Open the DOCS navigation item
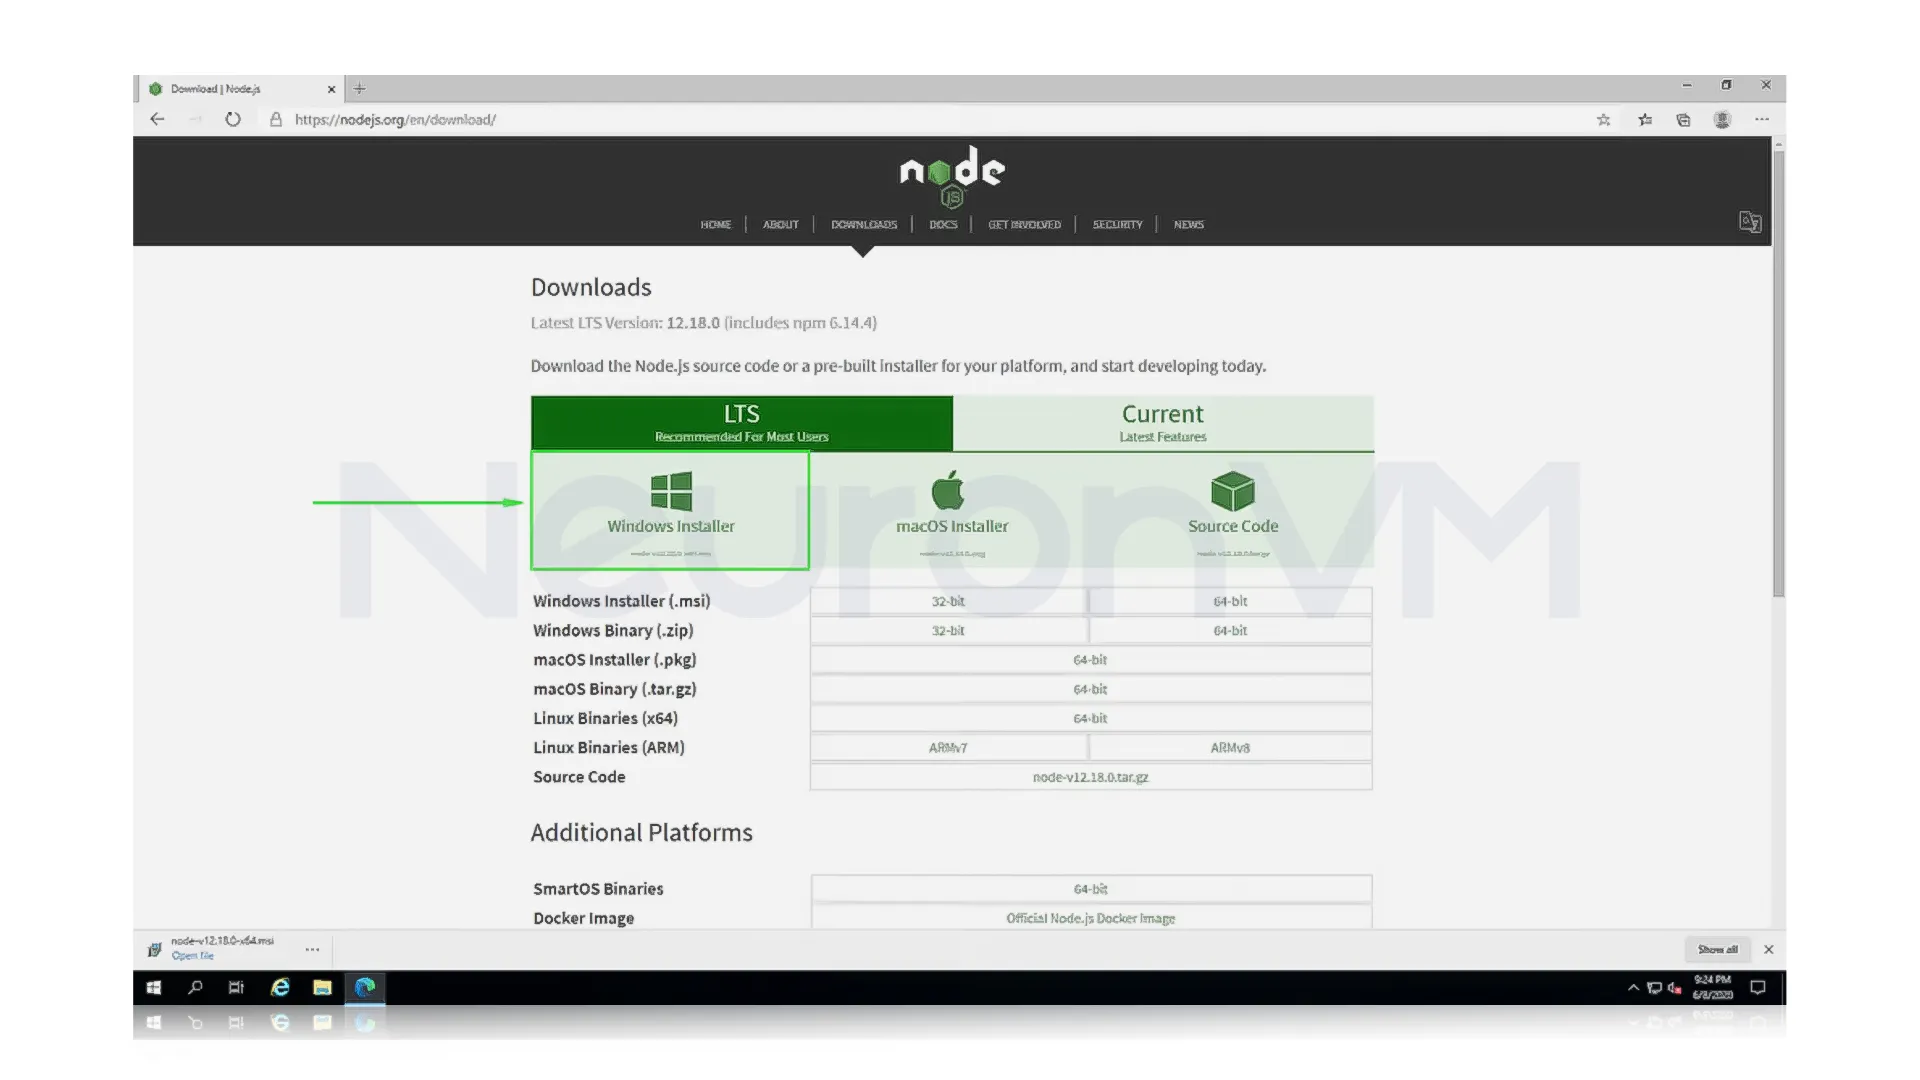This screenshot has height=1080, width=1920. tap(943, 224)
